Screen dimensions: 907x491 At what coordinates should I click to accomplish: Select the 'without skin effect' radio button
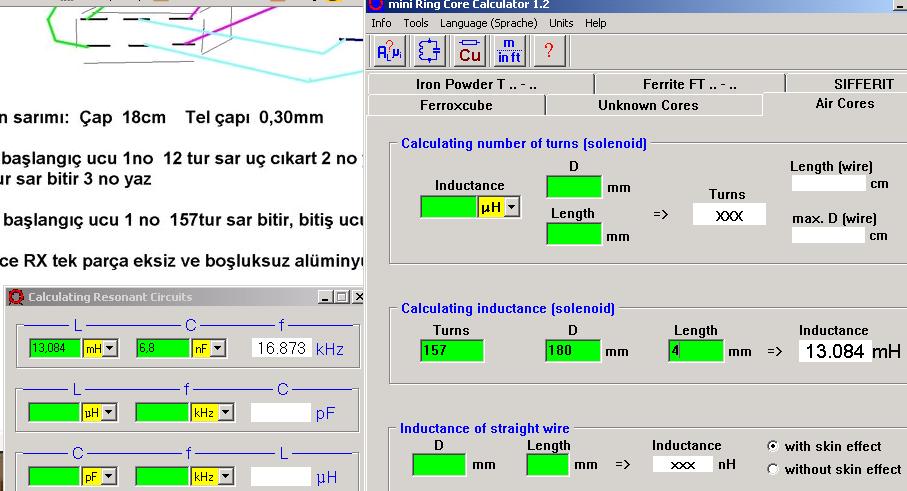point(773,469)
